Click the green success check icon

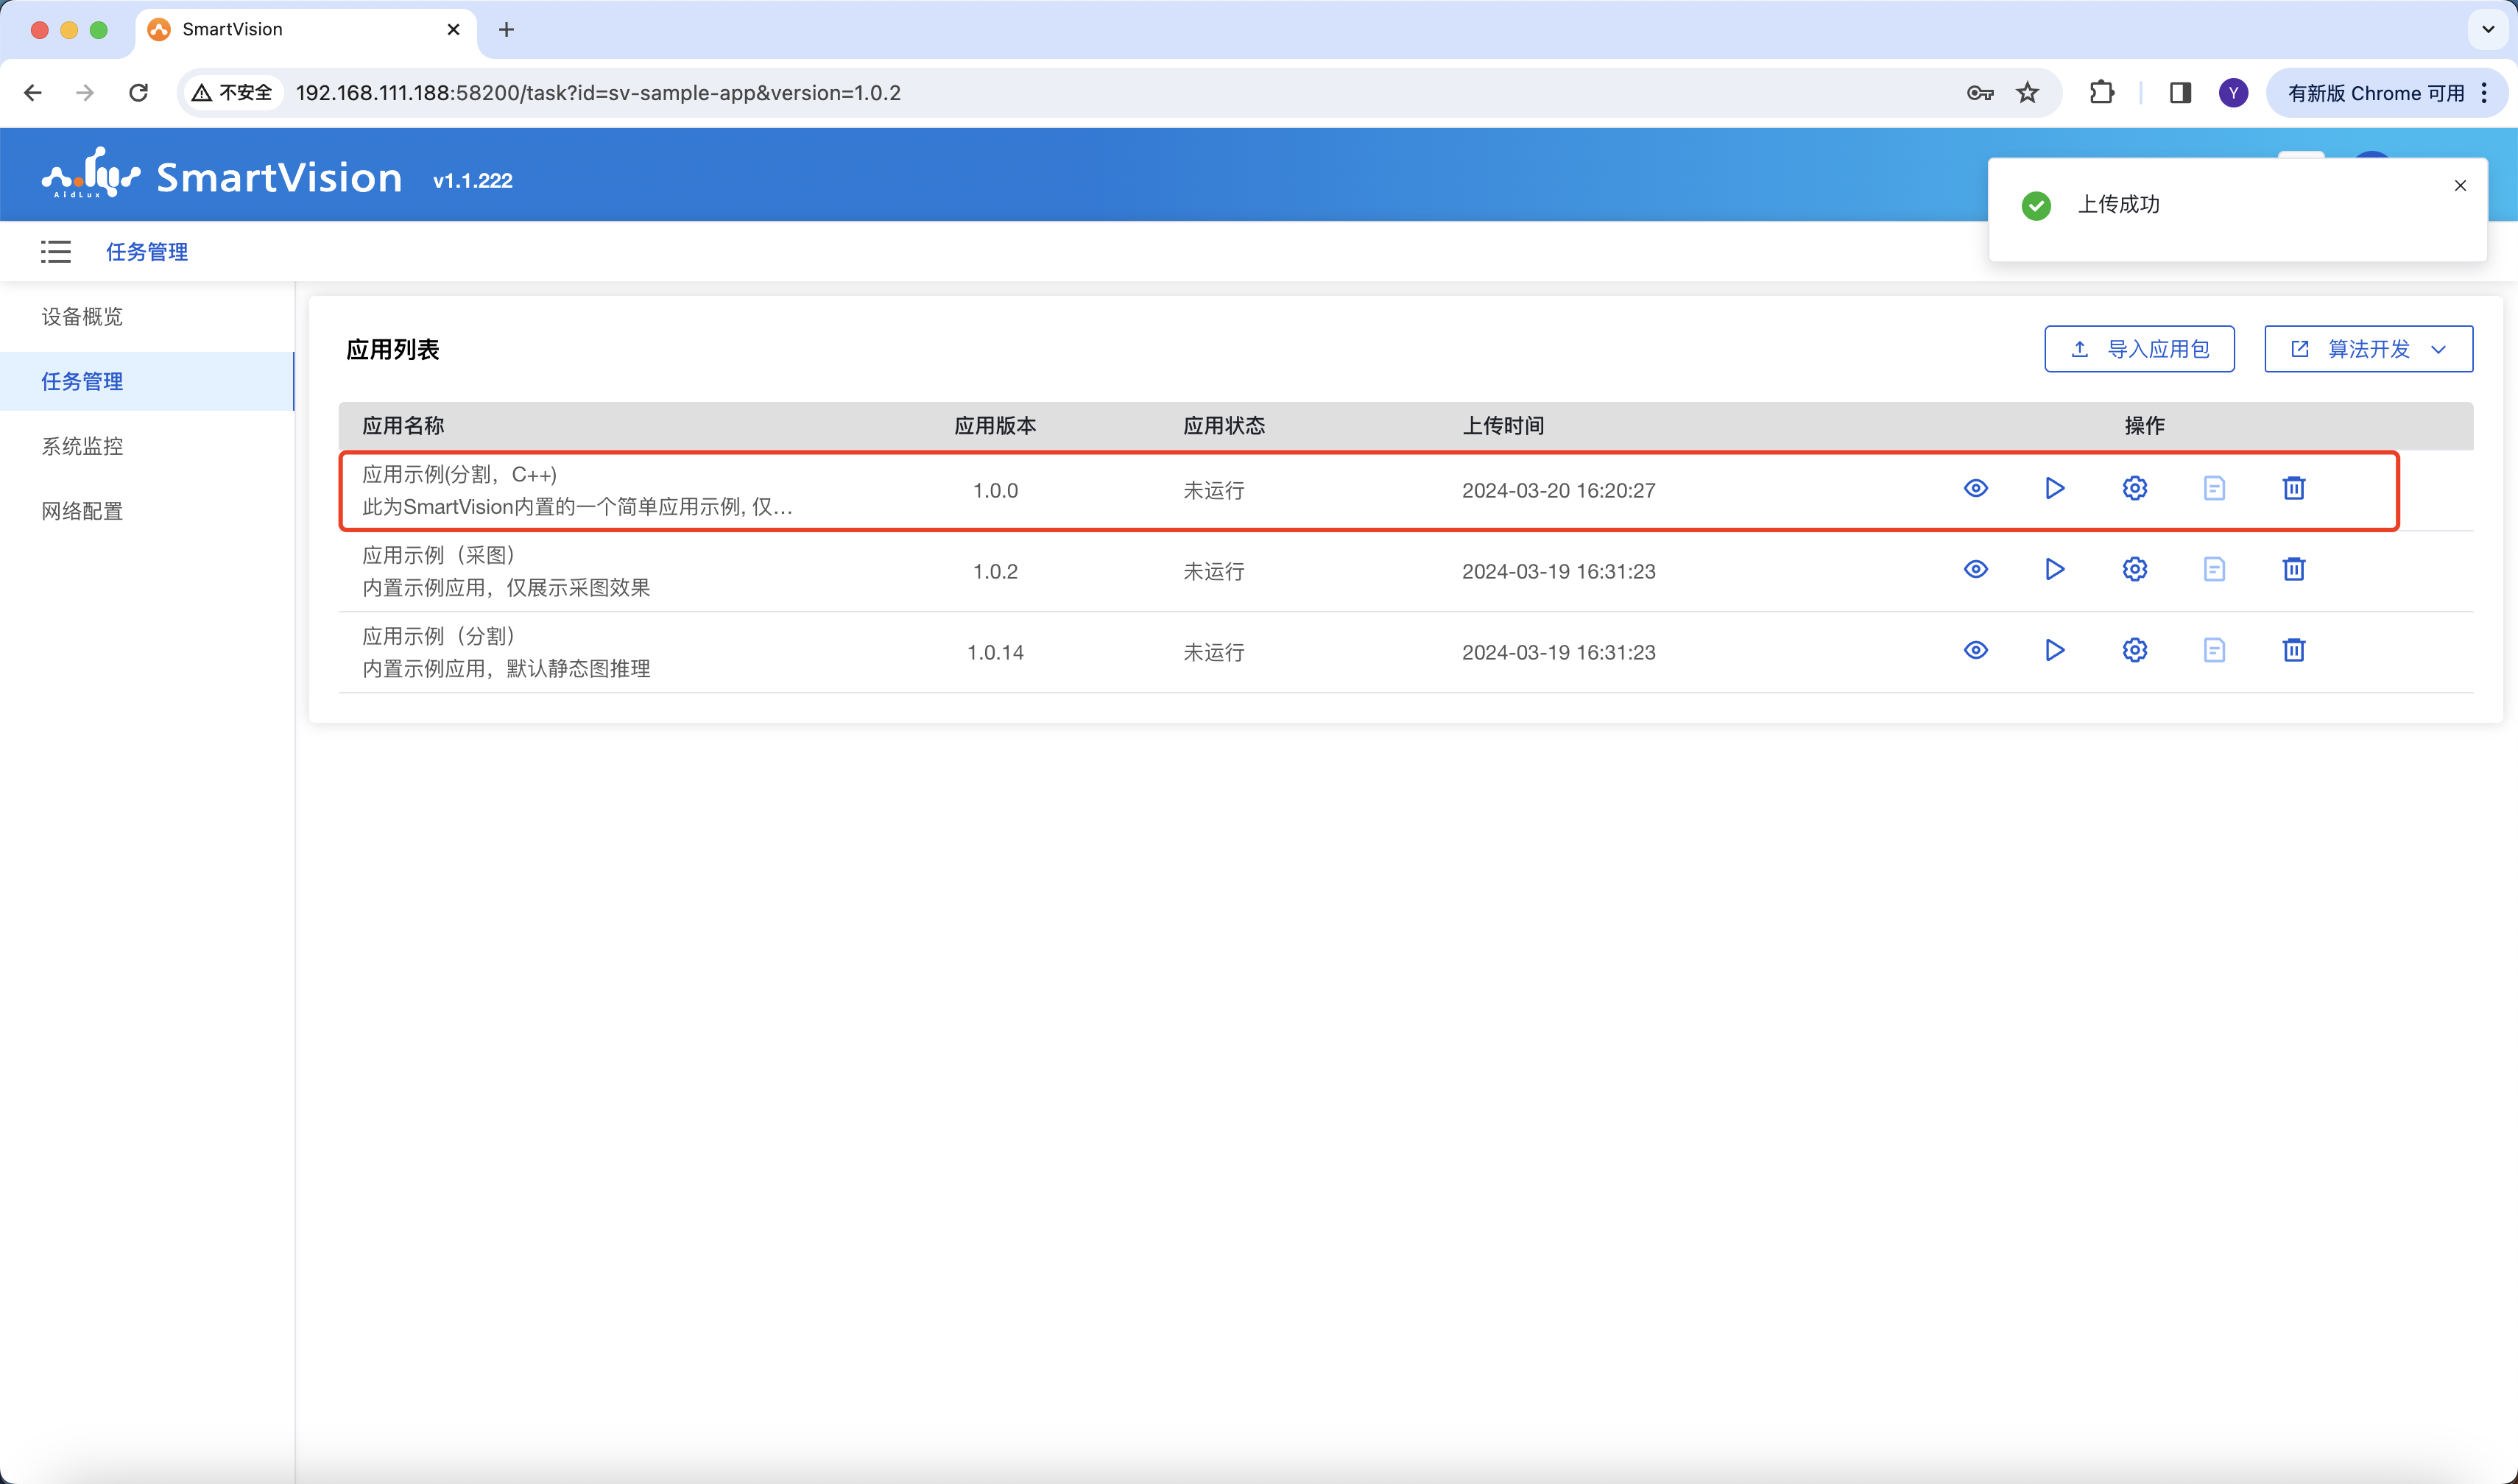click(2036, 205)
